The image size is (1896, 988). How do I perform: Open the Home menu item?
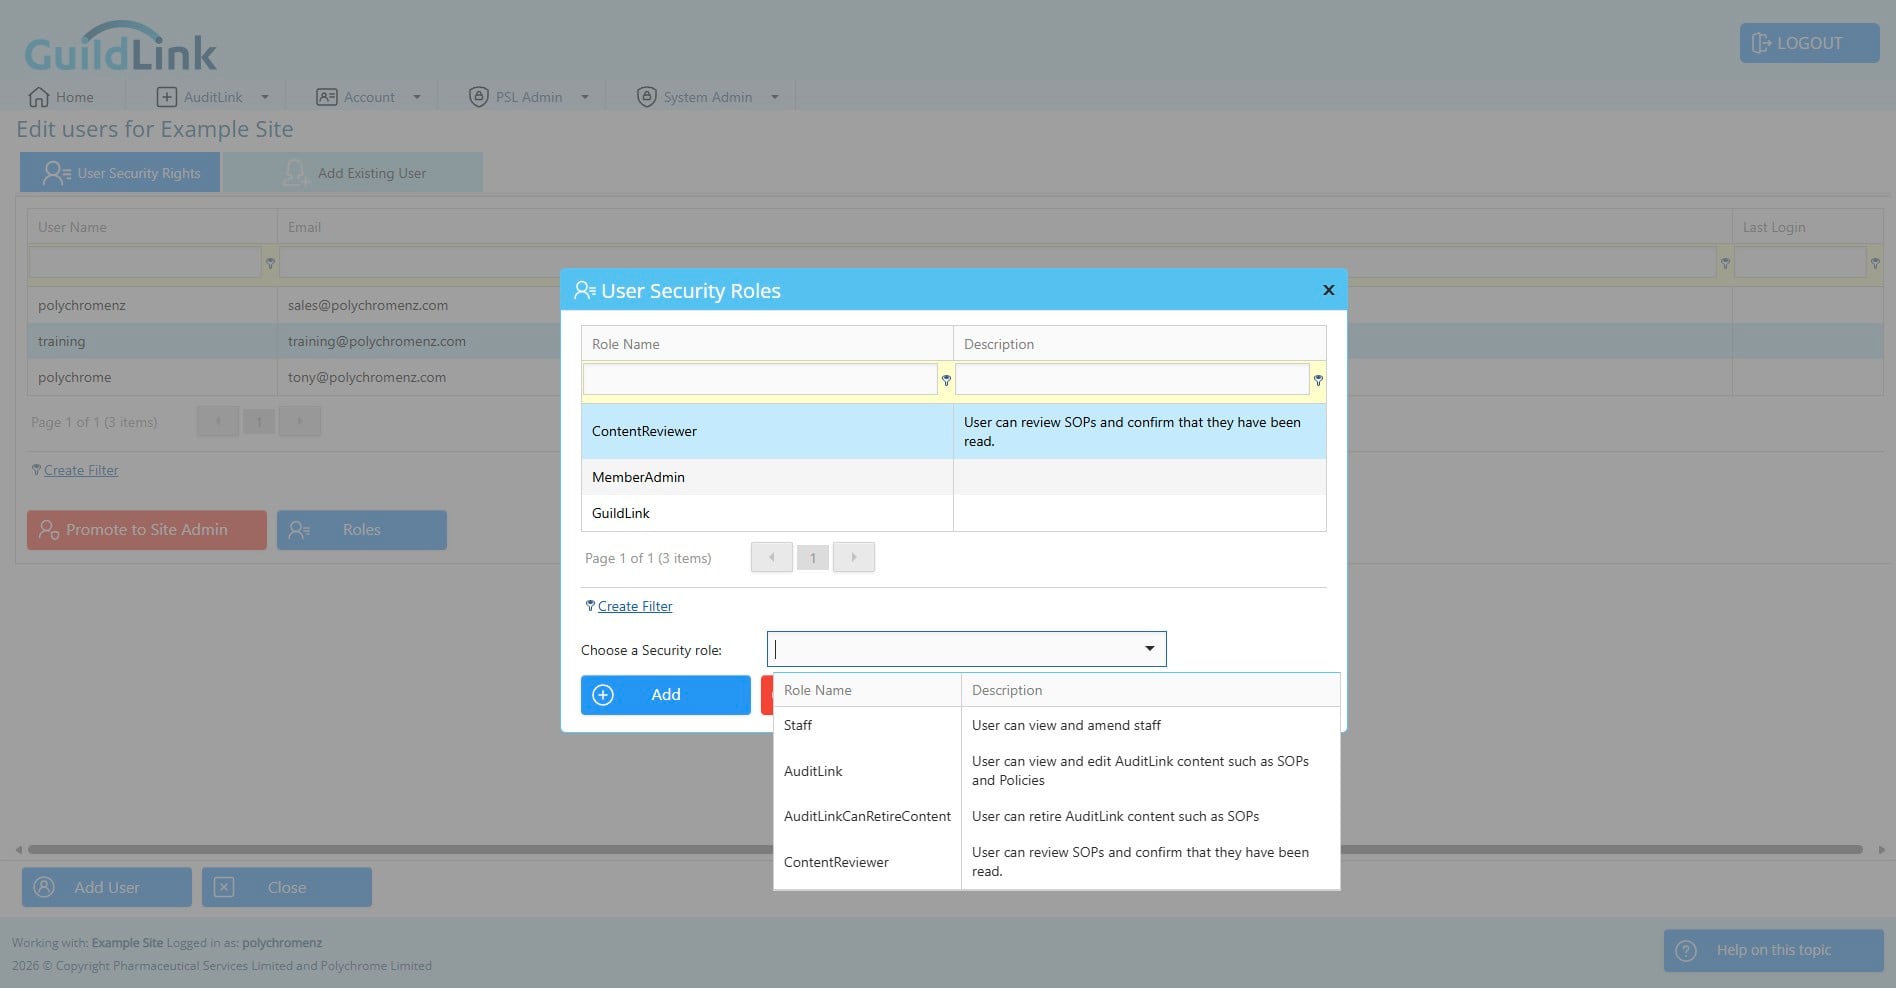61,97
